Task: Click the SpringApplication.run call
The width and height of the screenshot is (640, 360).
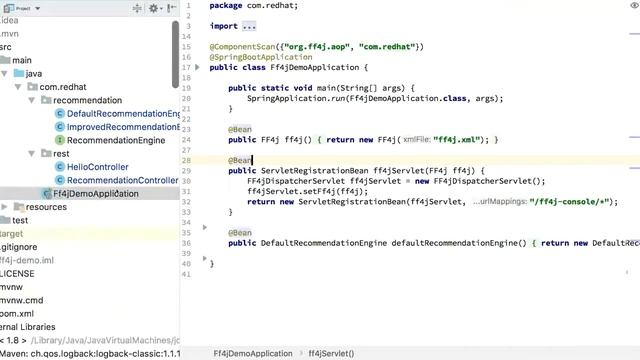Action: coord(375,98)
